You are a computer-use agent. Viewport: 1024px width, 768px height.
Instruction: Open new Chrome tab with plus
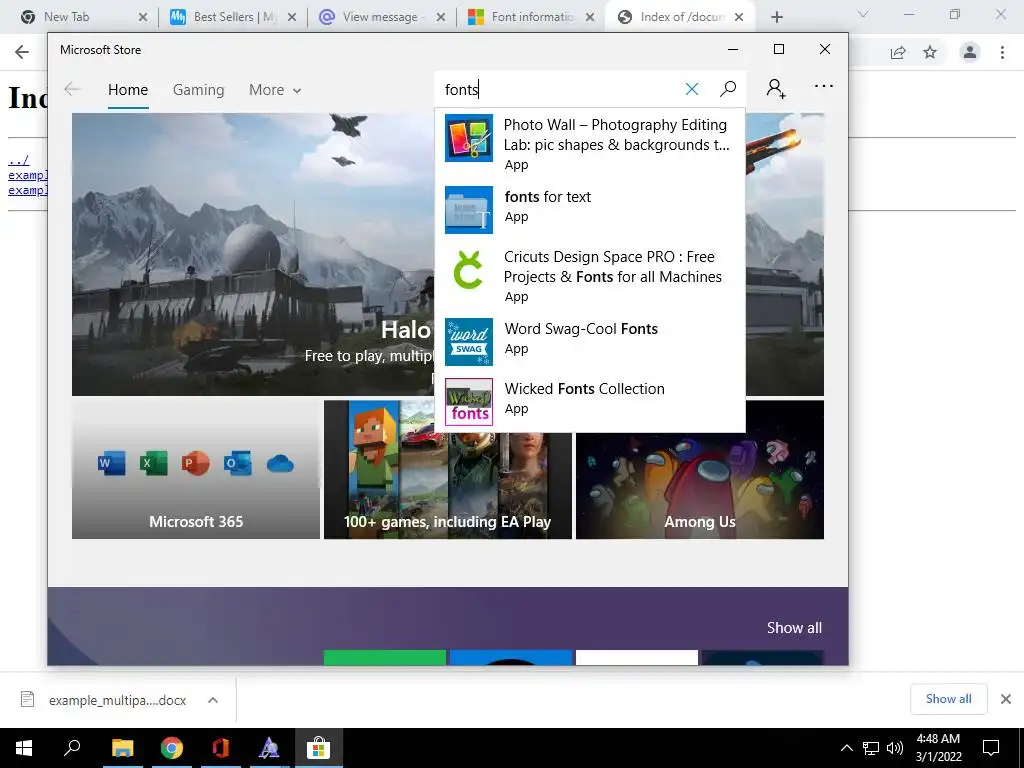[776, 17]
